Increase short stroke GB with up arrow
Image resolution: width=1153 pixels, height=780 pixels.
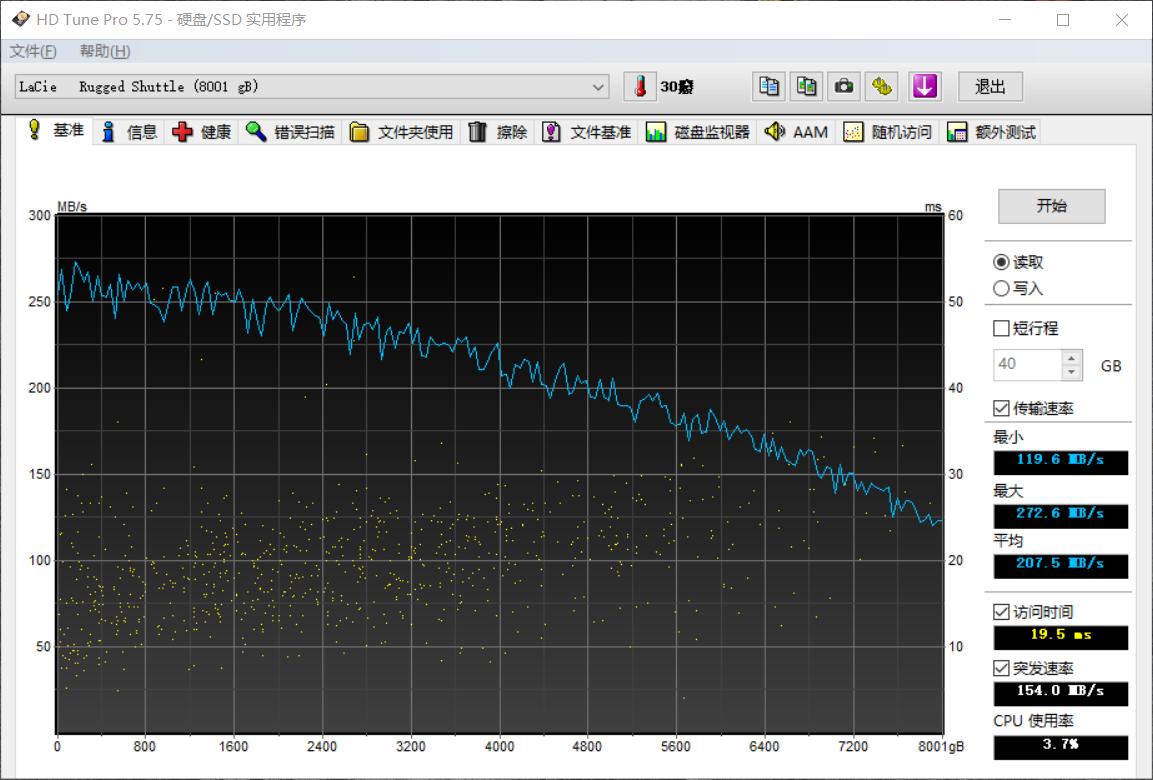(1072, 358)
